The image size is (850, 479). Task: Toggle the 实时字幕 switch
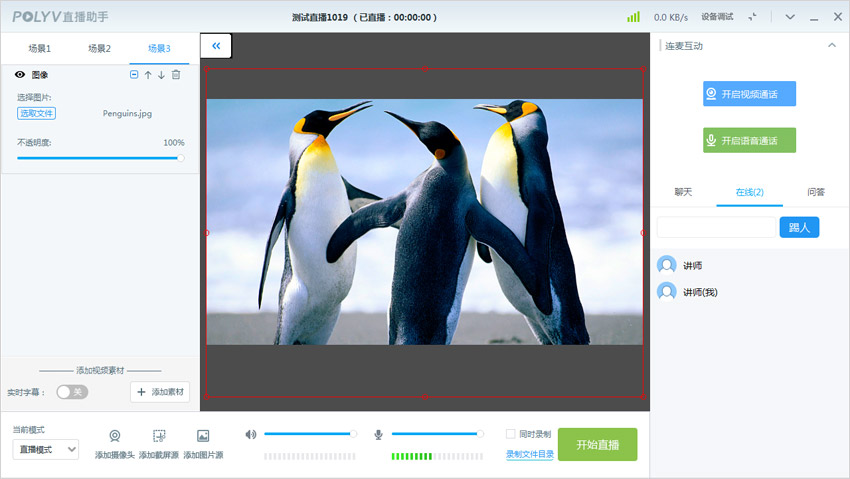pos(72,392)
